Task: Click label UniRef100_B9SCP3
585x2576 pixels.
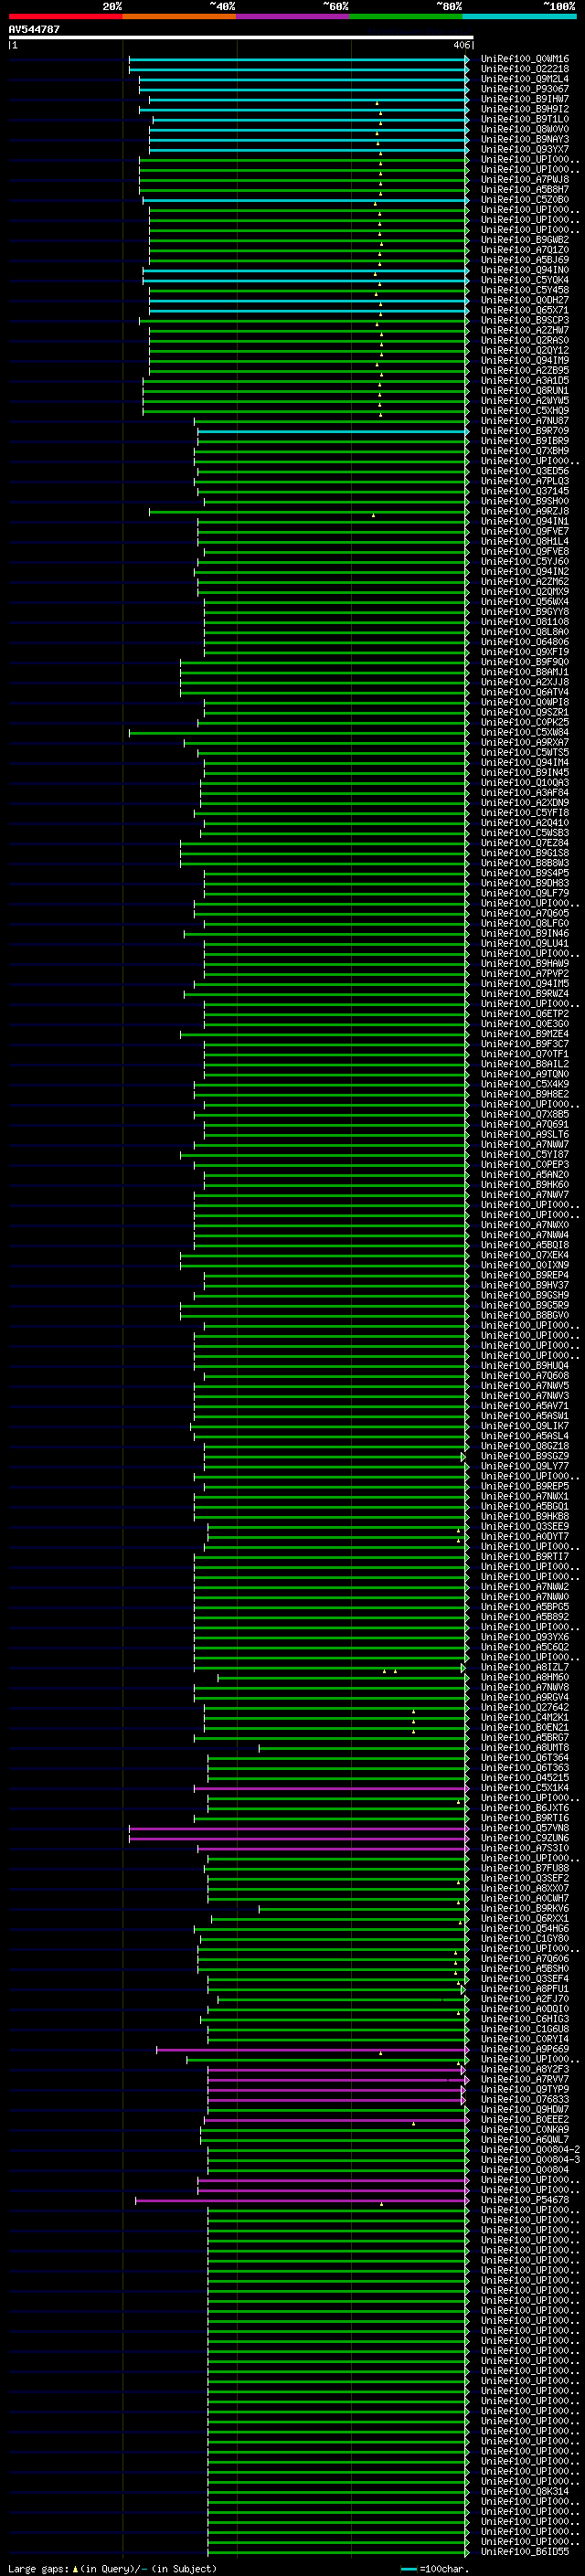Action: (x=525, y=320)
